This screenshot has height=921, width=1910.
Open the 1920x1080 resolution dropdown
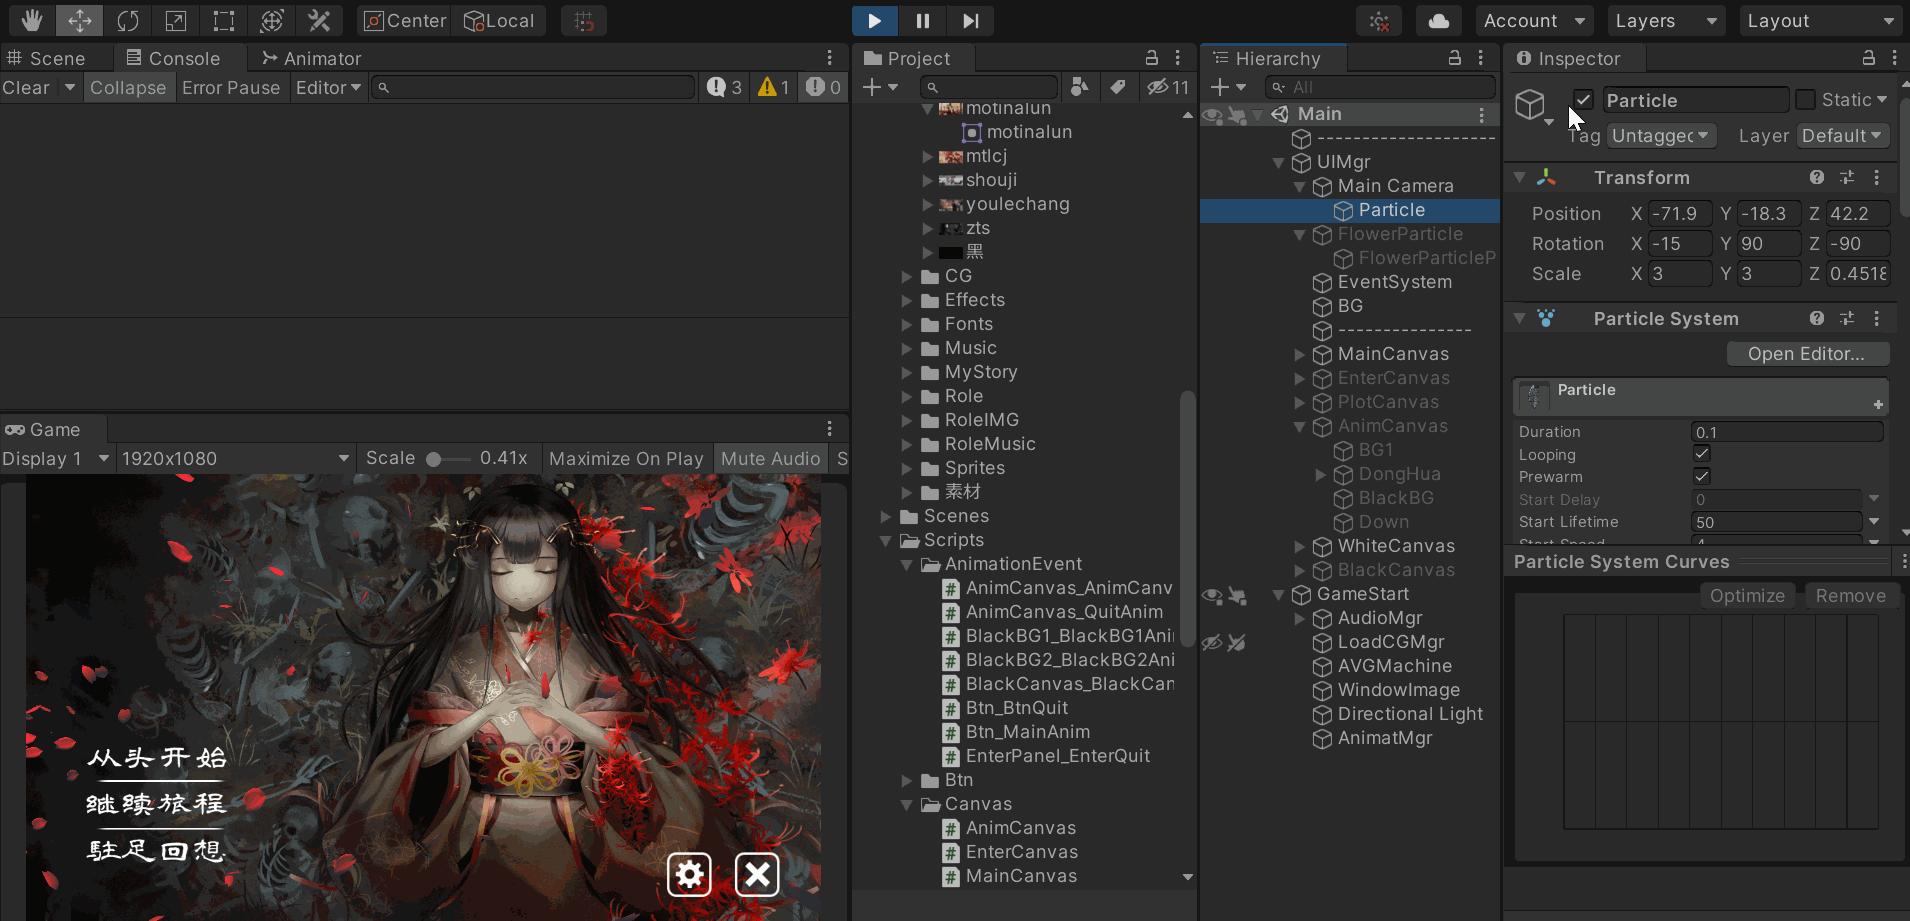pyautogui.click(x=234, y=458)
